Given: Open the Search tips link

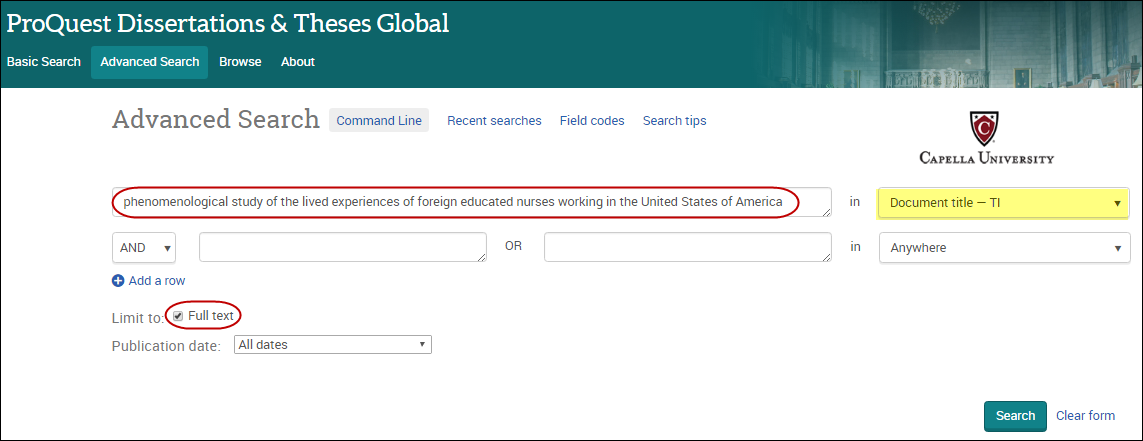Looking at the screenshot, I should (674, 120).
